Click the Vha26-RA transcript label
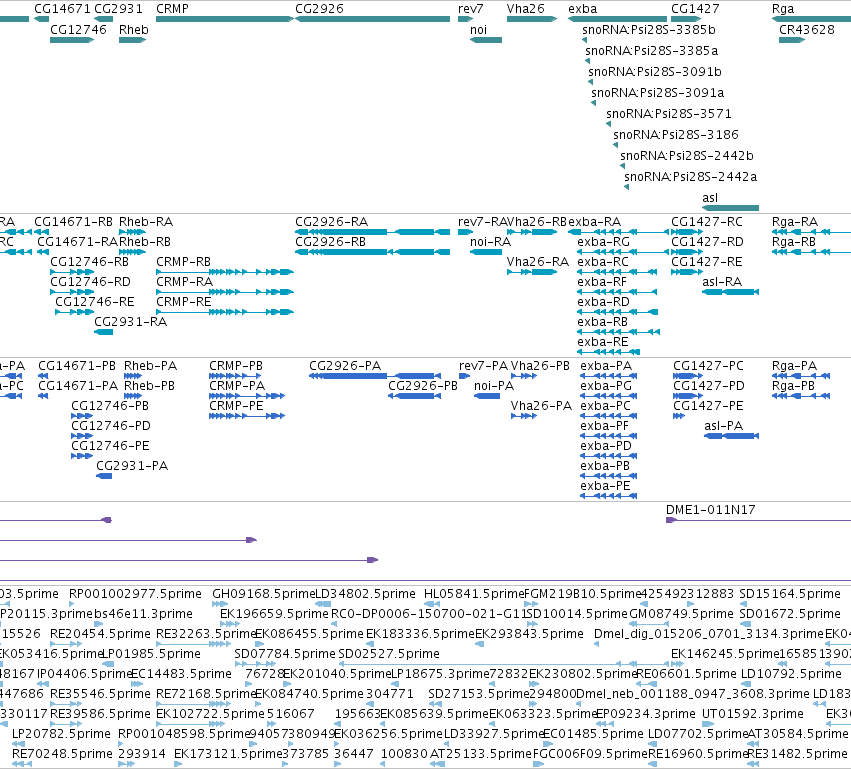This screenshot has width=851, height=769. [x=538, y=262]
